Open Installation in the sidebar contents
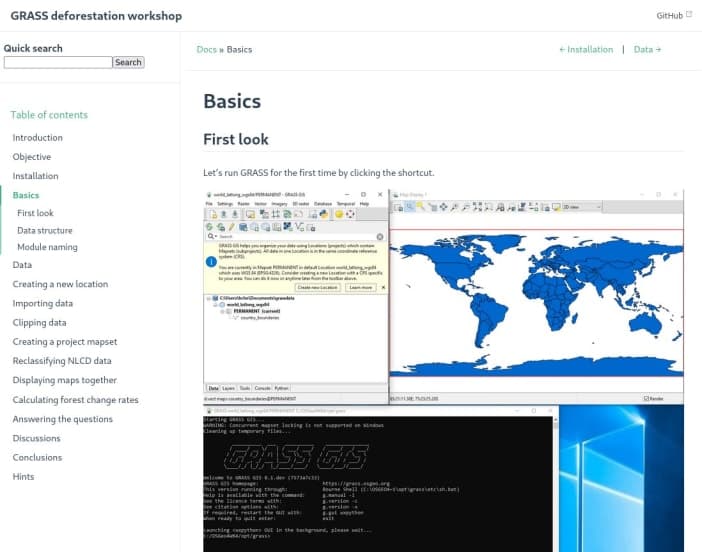The height and width of the screenshot is (552, 702). 35,176
